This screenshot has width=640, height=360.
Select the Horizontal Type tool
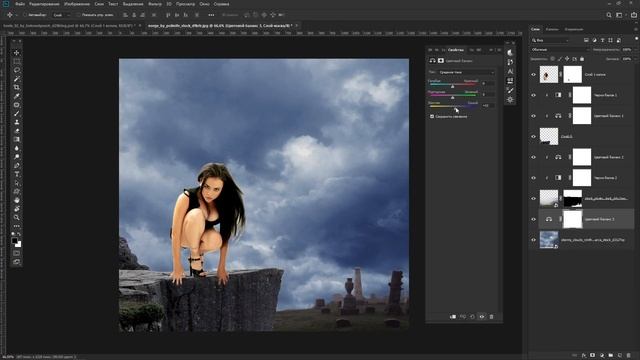(17, 174)
